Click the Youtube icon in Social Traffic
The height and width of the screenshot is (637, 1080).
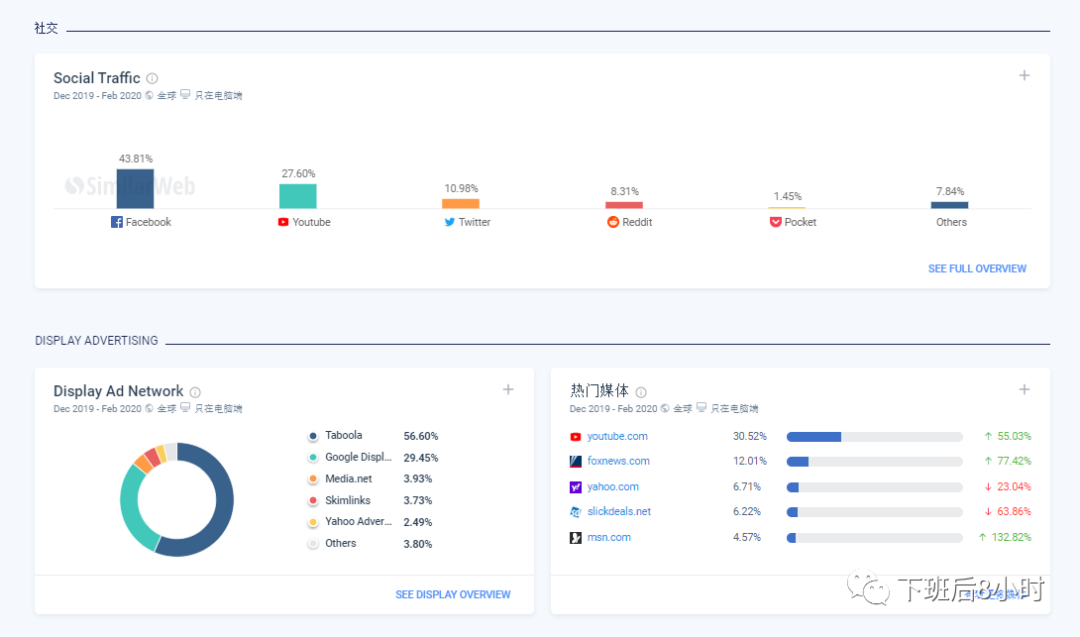(x=283, y=222)
